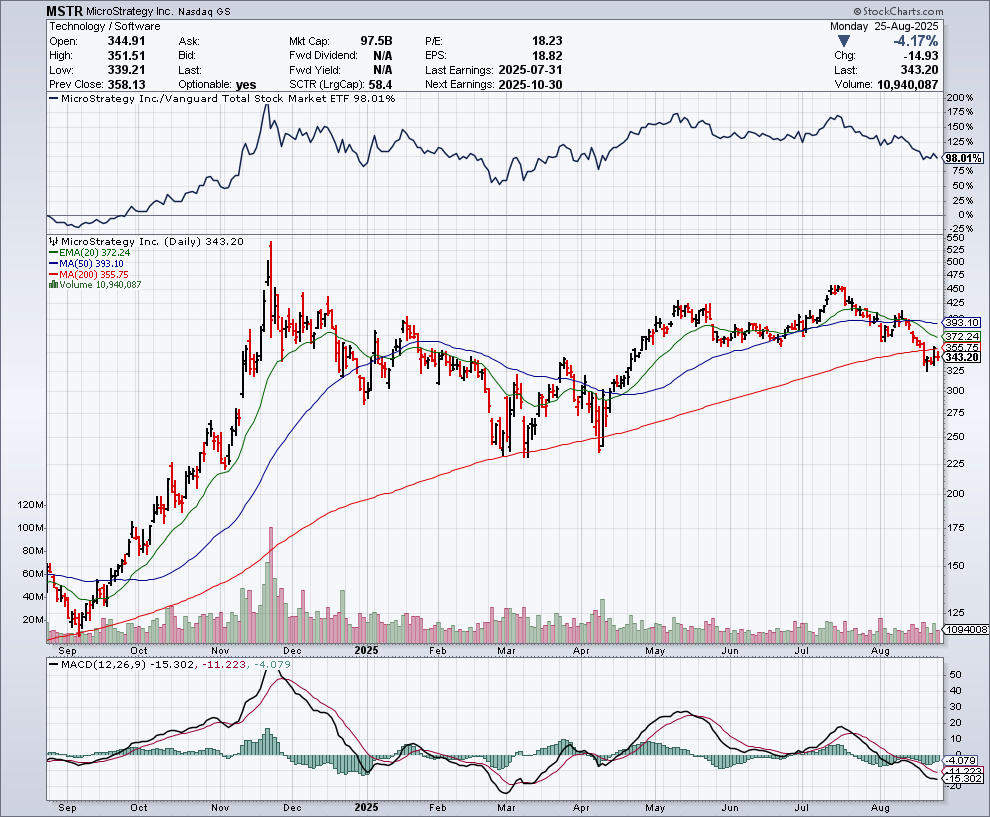
Task: Click the 200% label on relative-strength axis
Action: tap(960, 98)
